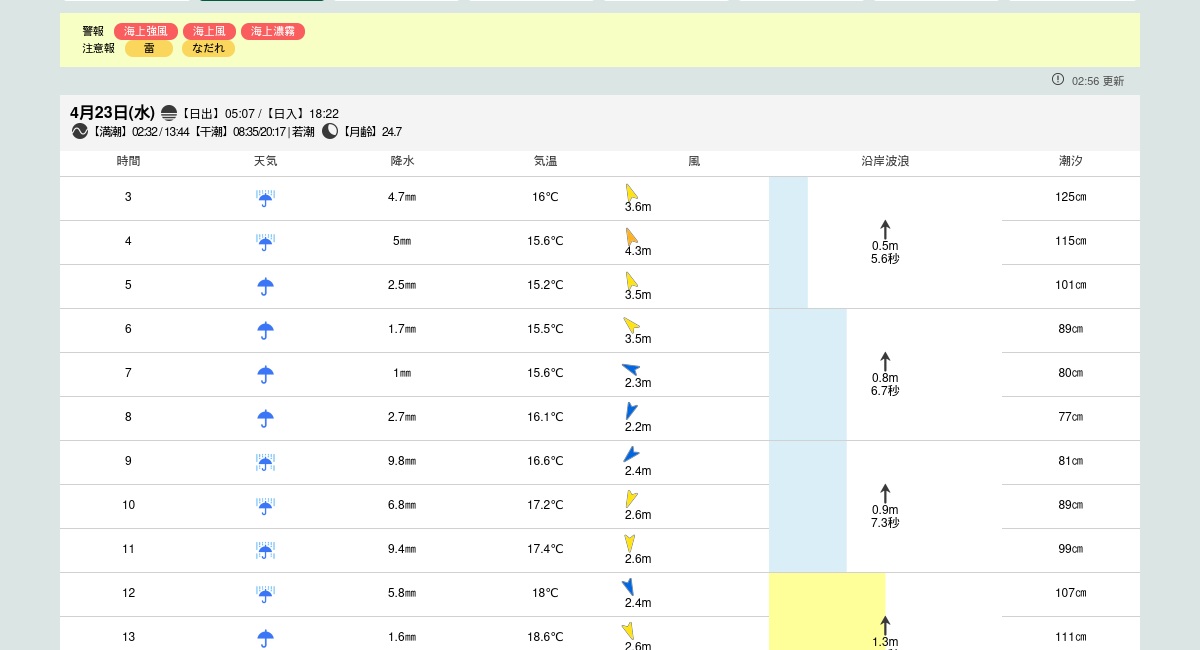Click the orange wind arrow showing 4.3m
This screenshot has height=650, width=1200.
[631, 237]
